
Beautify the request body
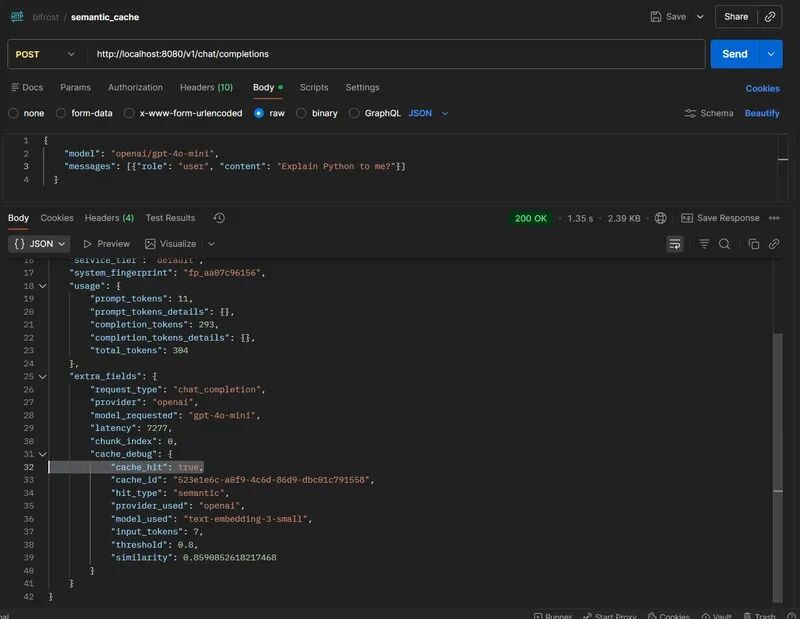click(763, 113)
